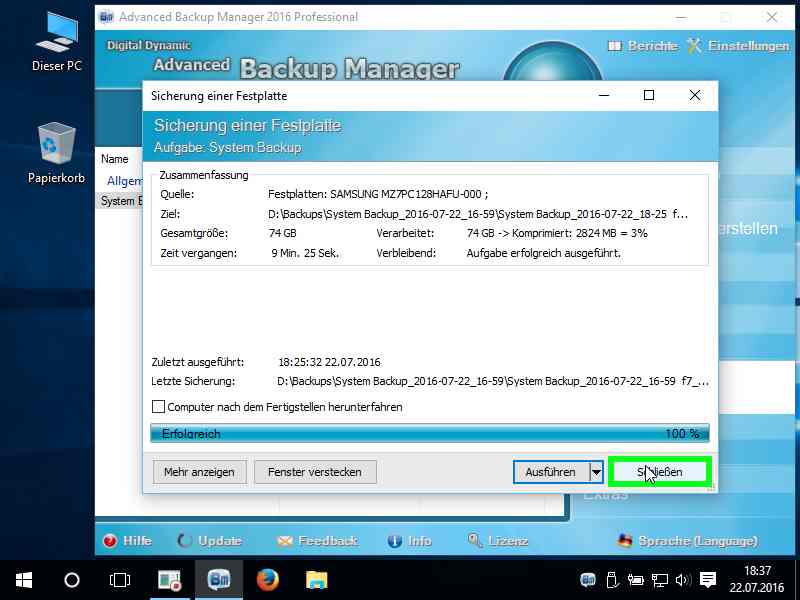
Task: Open Firefox from the taskbar
Action: click(x=268, y=580)
